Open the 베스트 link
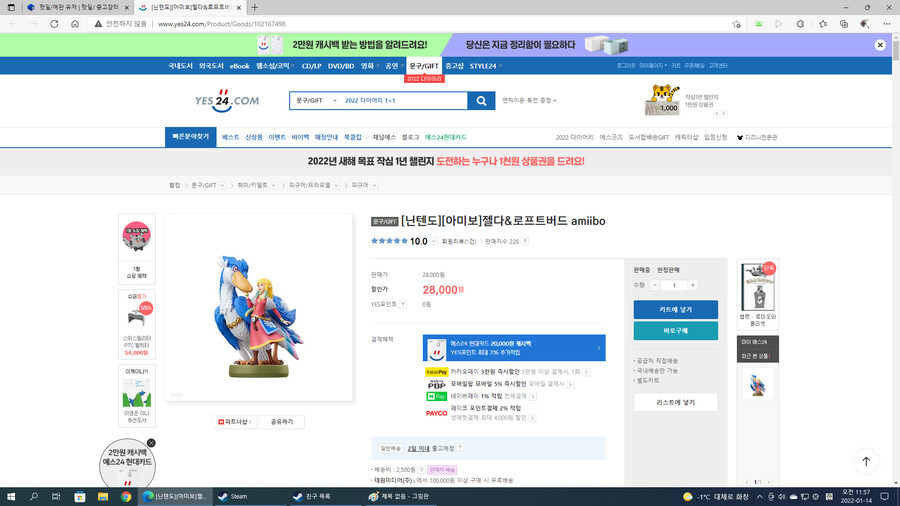This screenshot has width=900, height=506. [x=231, y=138]
